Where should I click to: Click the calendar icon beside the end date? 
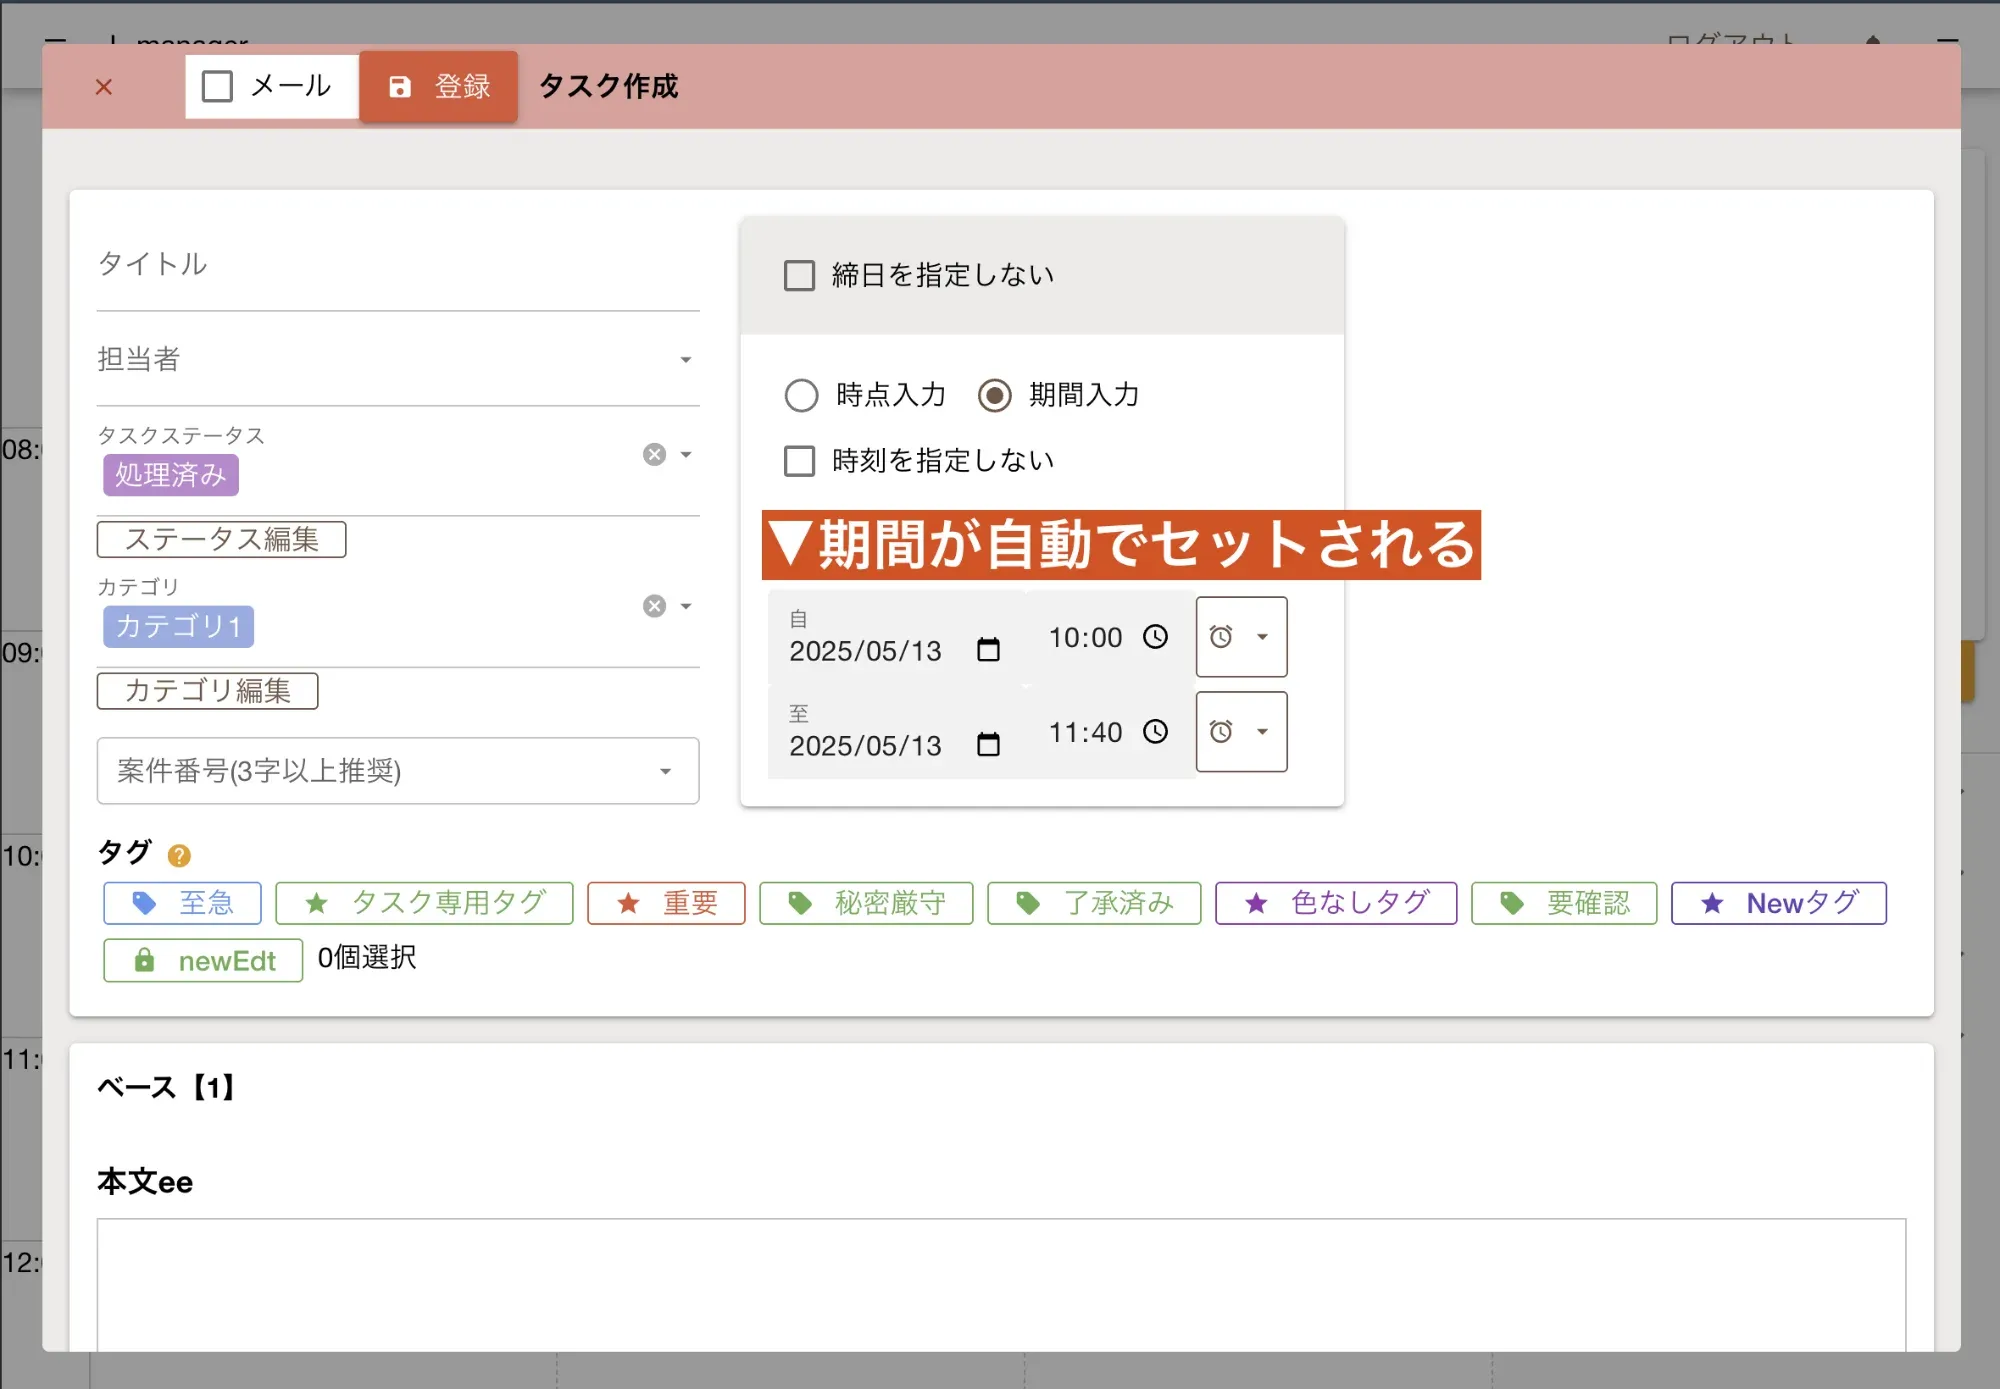988,745
